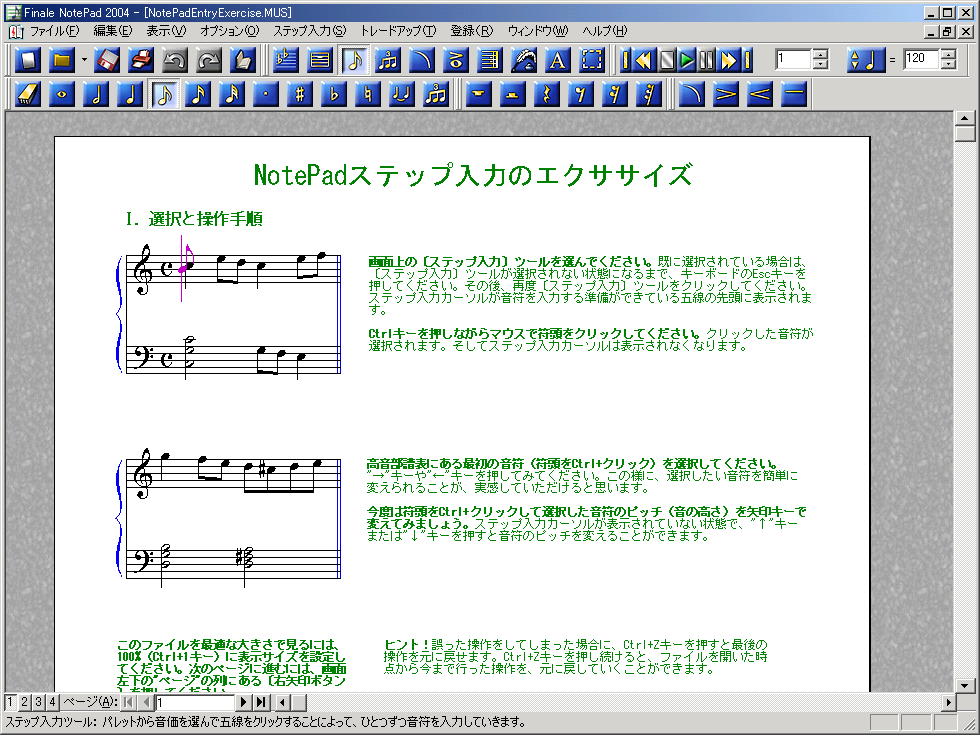The image size is (980, 735).
Task: Select the Lyrics quill tool
Action: coord(523,60)
